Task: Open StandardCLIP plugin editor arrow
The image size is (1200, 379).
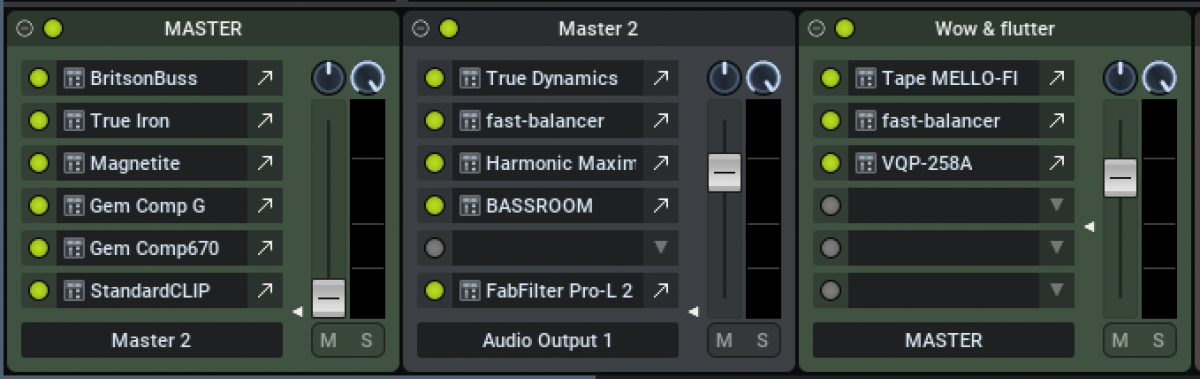Action: tap(264, 291)
